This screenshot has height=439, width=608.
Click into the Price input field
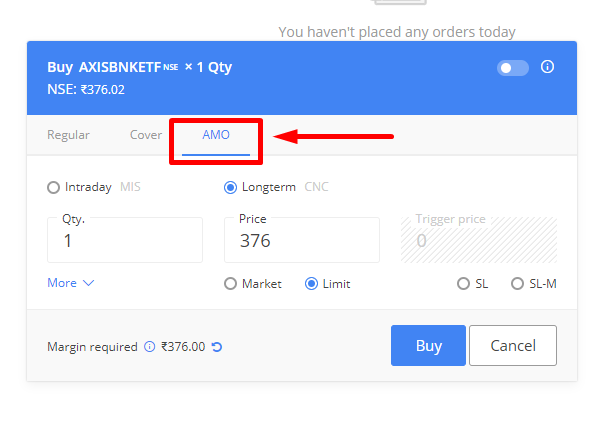[x=302, y=240]
